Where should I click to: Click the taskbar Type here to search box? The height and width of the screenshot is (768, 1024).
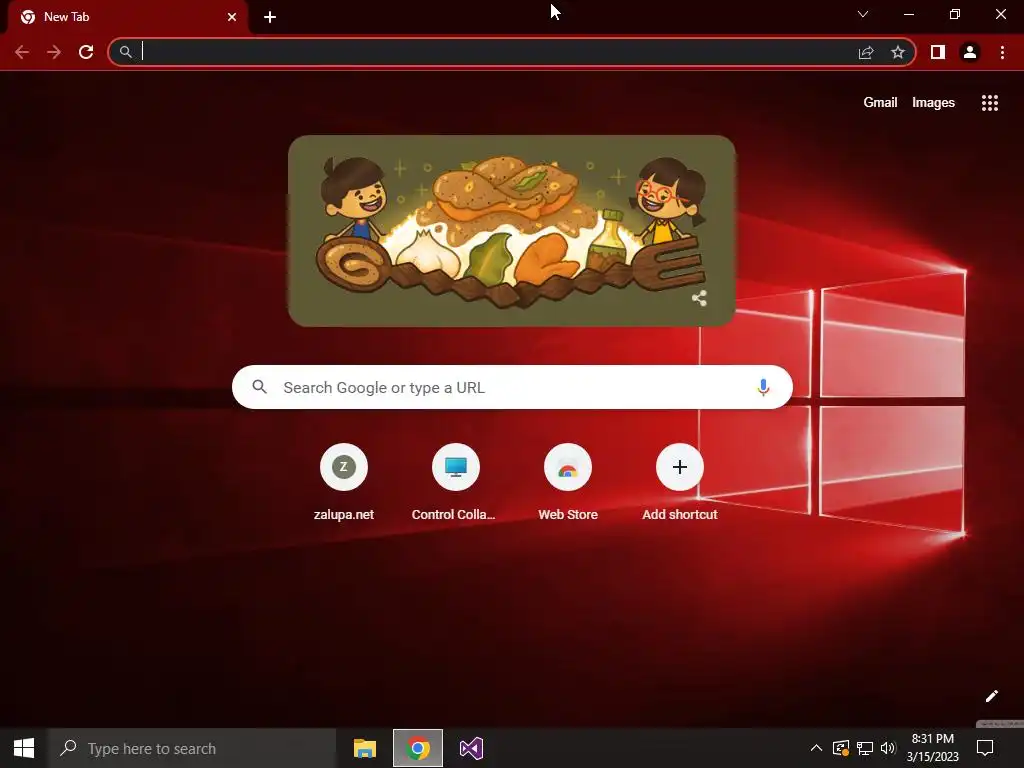pos(192,748)
